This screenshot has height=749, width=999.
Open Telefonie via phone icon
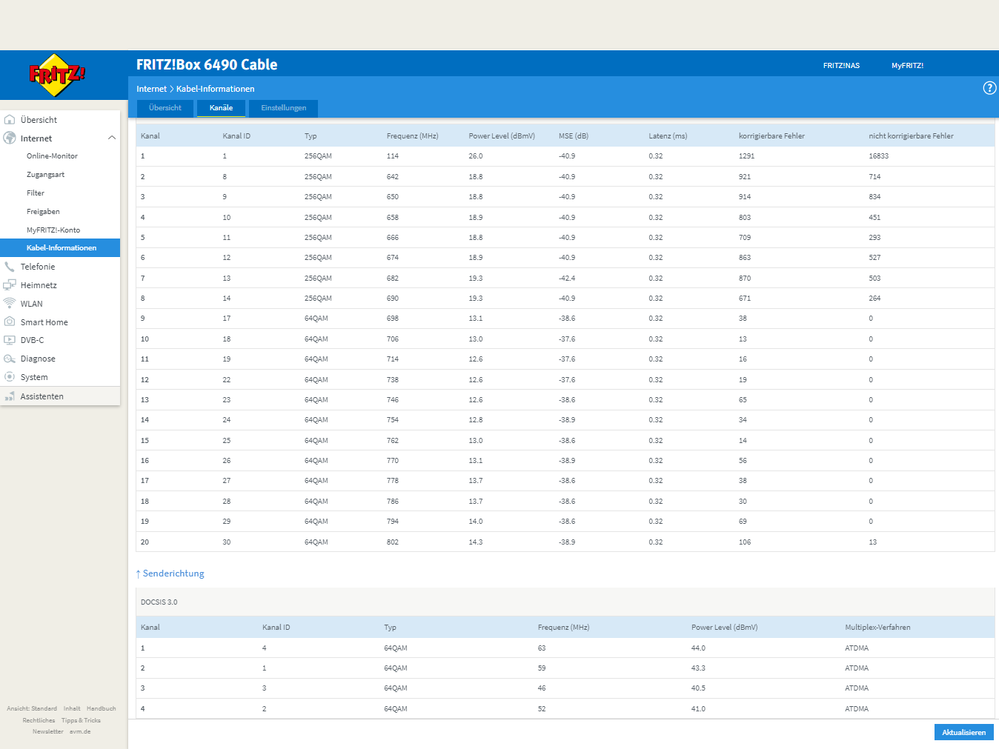(10, 267)
